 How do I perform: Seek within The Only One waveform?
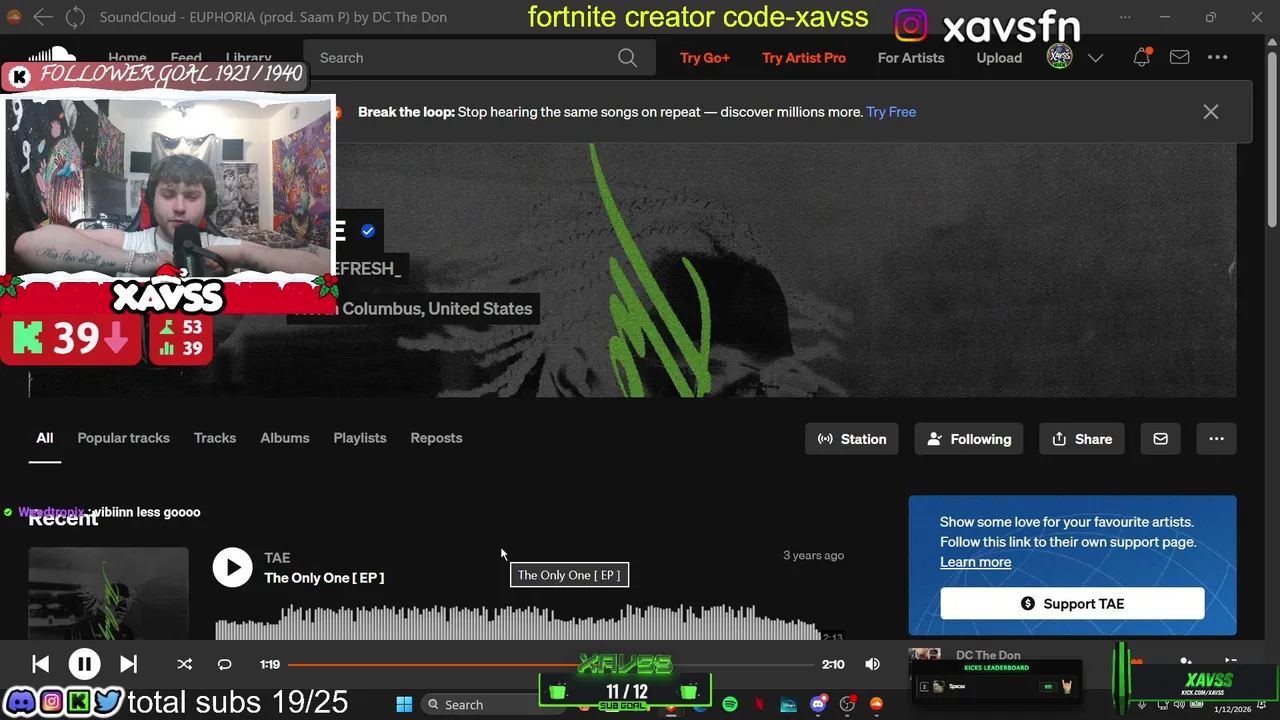(517, 622)
